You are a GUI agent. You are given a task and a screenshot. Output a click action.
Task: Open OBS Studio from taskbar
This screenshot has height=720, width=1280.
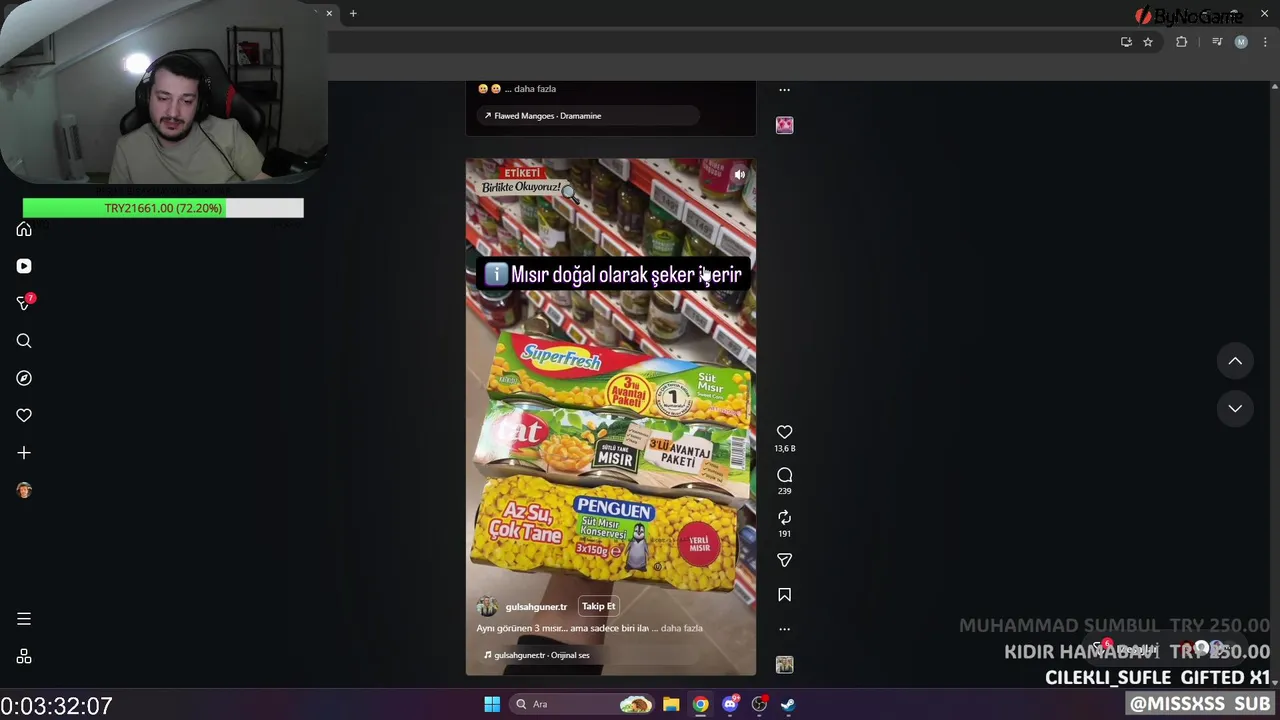[759, 704]
